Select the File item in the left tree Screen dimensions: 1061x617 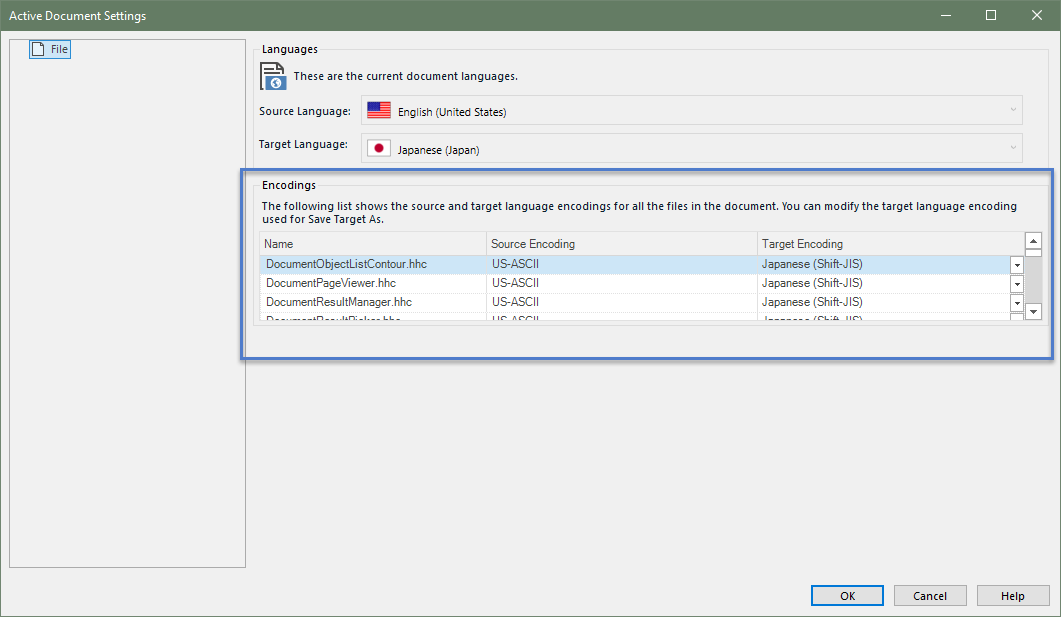click(x=50, y=49)
